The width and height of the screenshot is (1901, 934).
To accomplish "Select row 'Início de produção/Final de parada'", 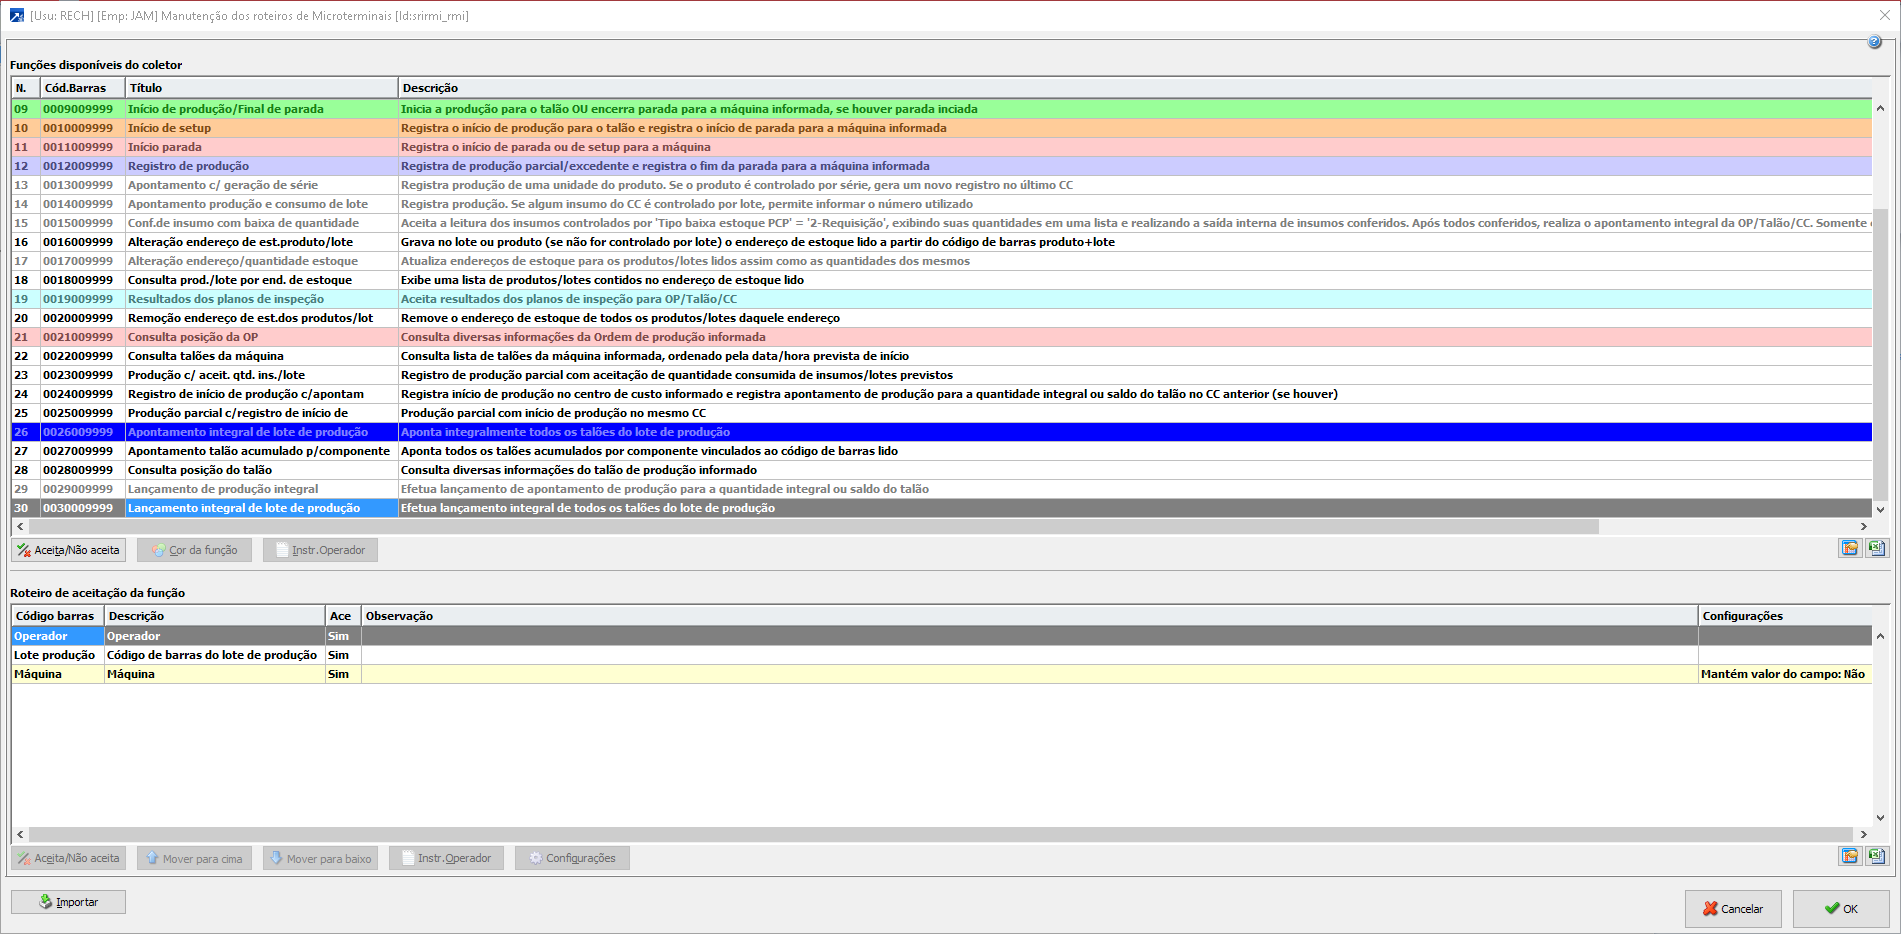I will pos(941,109).
